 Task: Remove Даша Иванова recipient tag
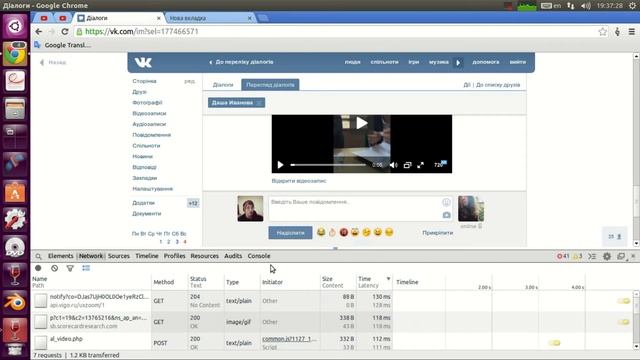(x=260, y=103)
